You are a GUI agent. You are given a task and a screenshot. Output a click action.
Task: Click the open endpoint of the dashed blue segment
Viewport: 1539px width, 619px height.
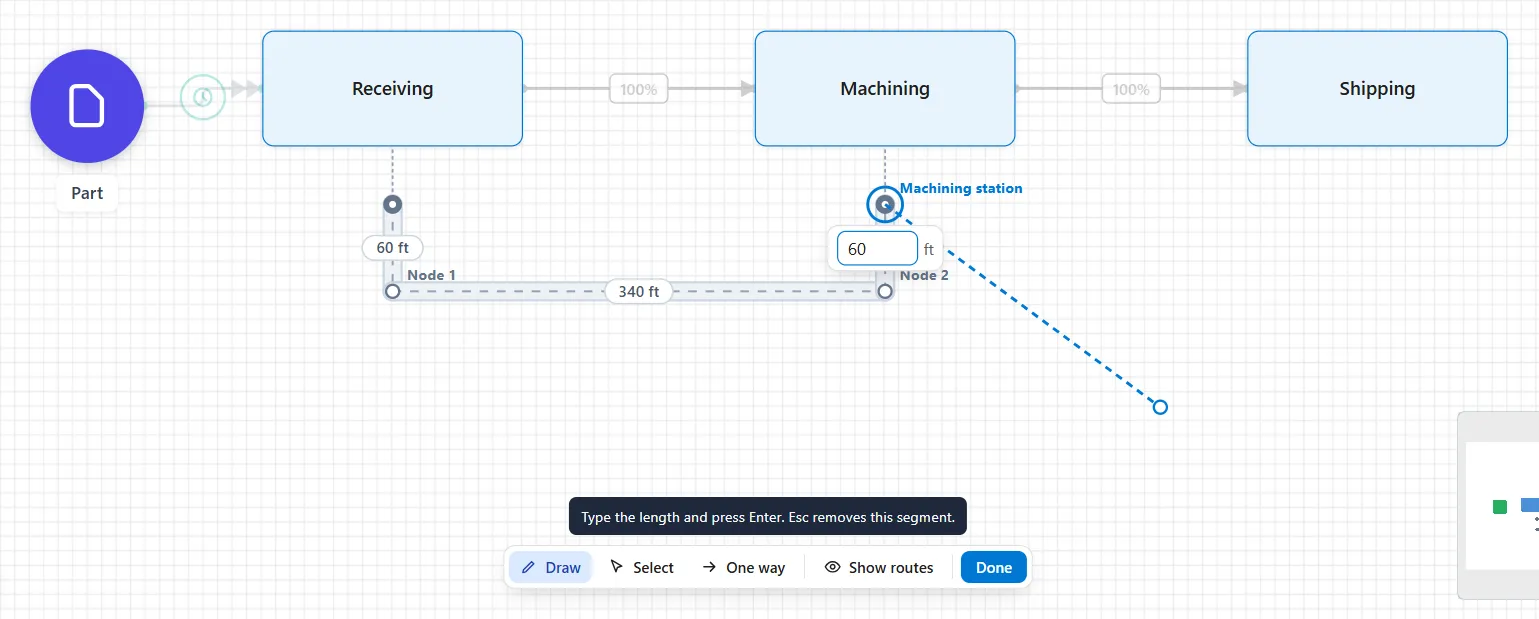tap(1160, 407)
